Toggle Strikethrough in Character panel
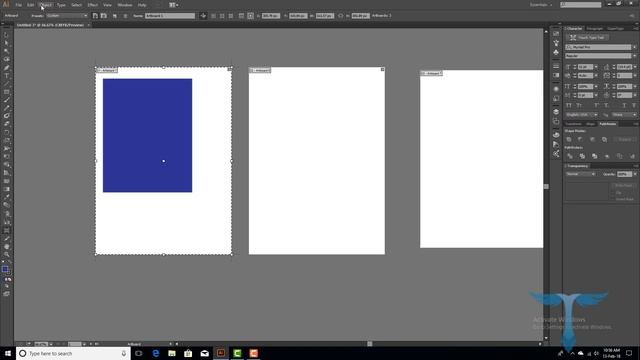This screenshot has width=640, height=360. tap(634, 105)
